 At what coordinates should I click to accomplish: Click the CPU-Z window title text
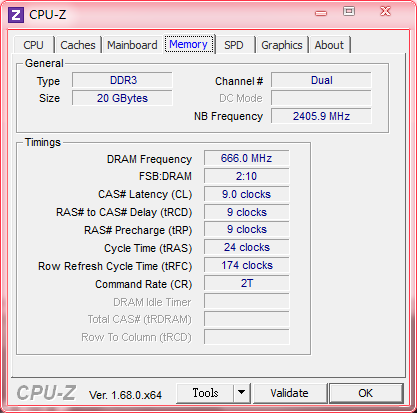[48, 15]
